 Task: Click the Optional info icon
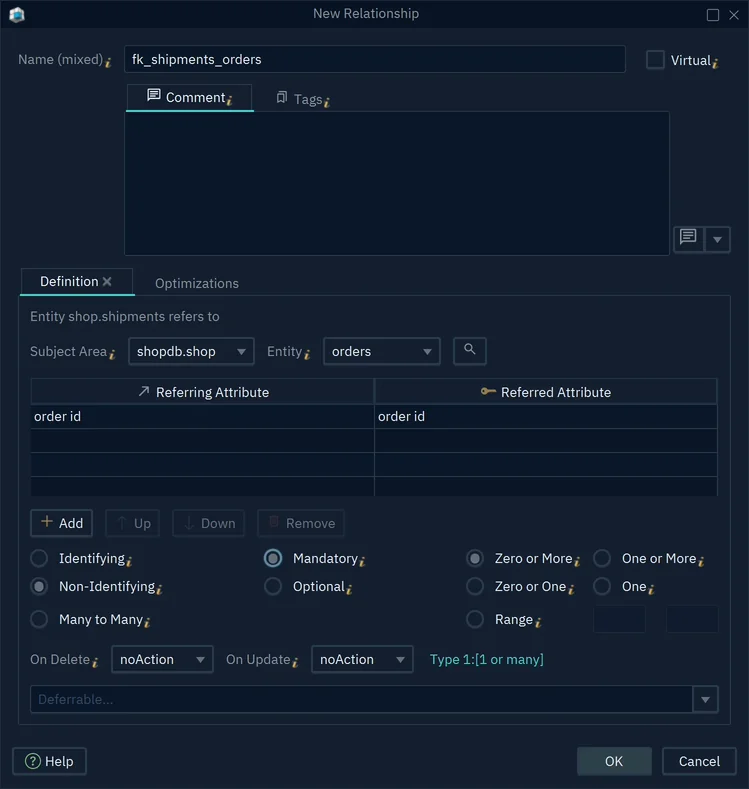tap(349, 589)
